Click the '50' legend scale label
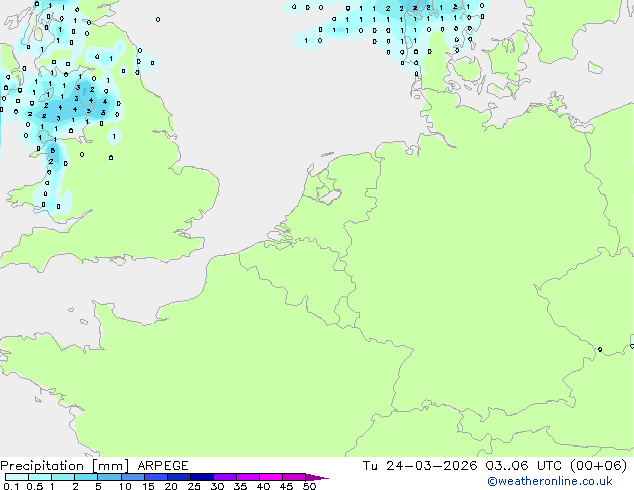 (309, 486)
